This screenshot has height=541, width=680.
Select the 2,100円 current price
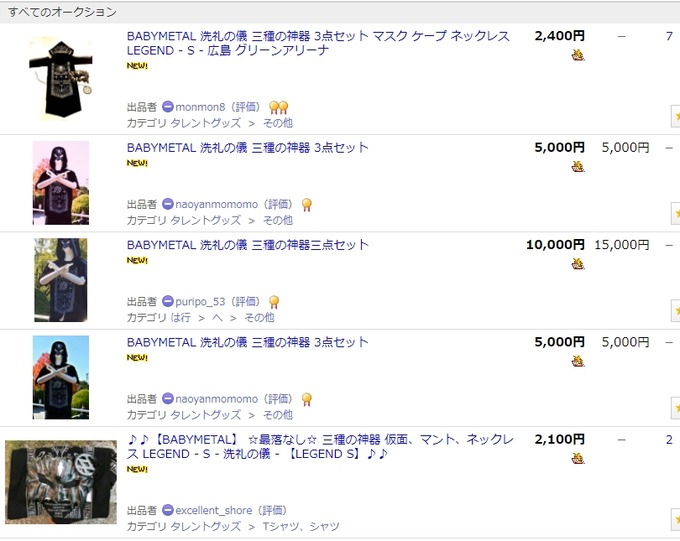point(559,439)
